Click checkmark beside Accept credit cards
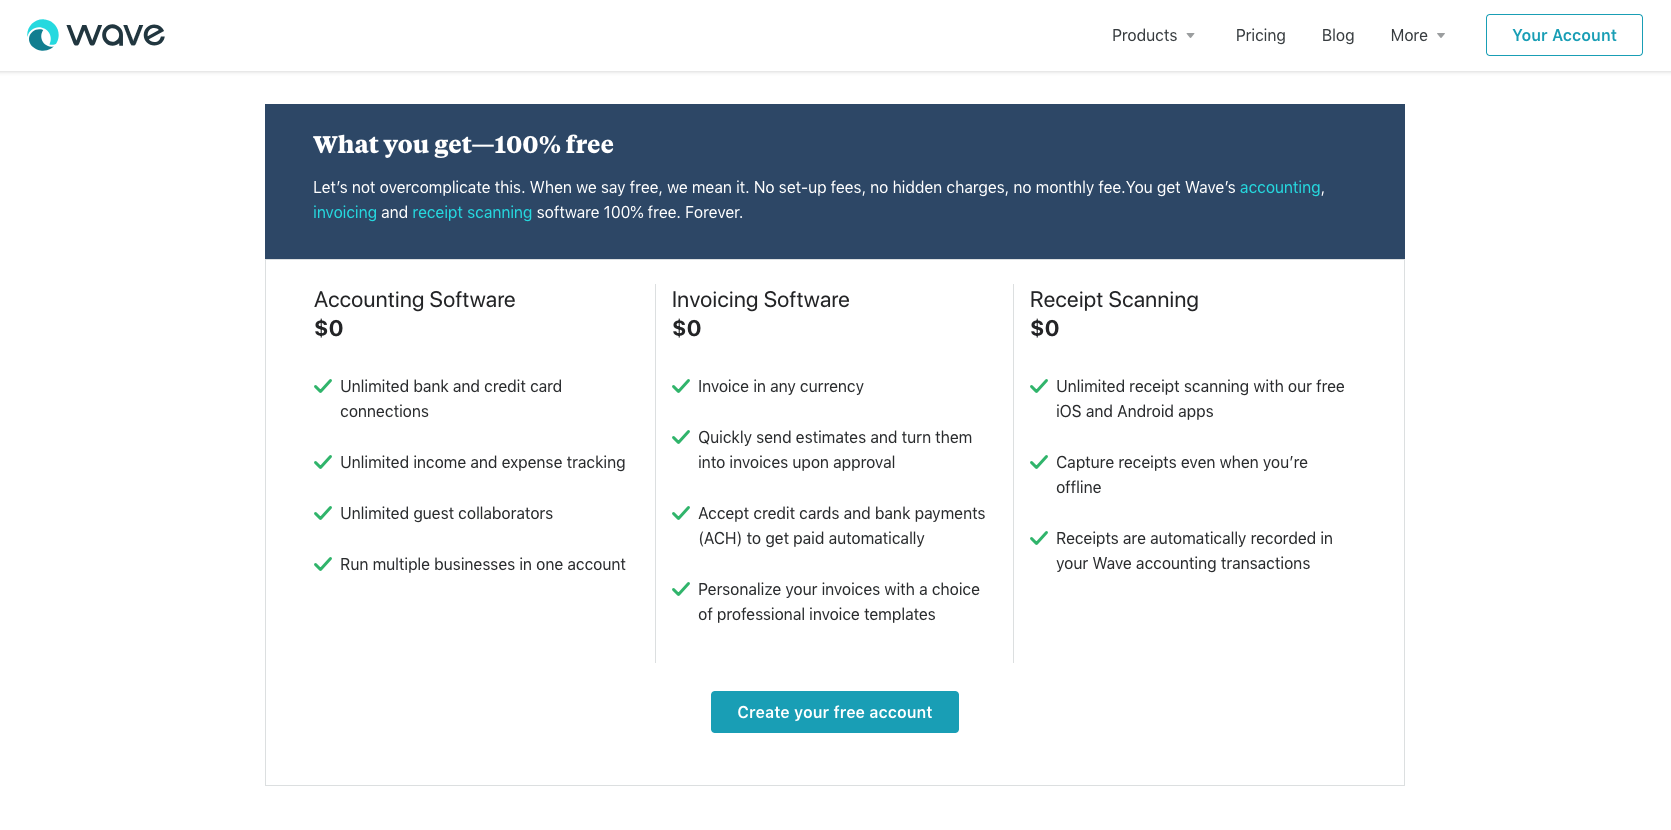 click(x=681, y=513)
